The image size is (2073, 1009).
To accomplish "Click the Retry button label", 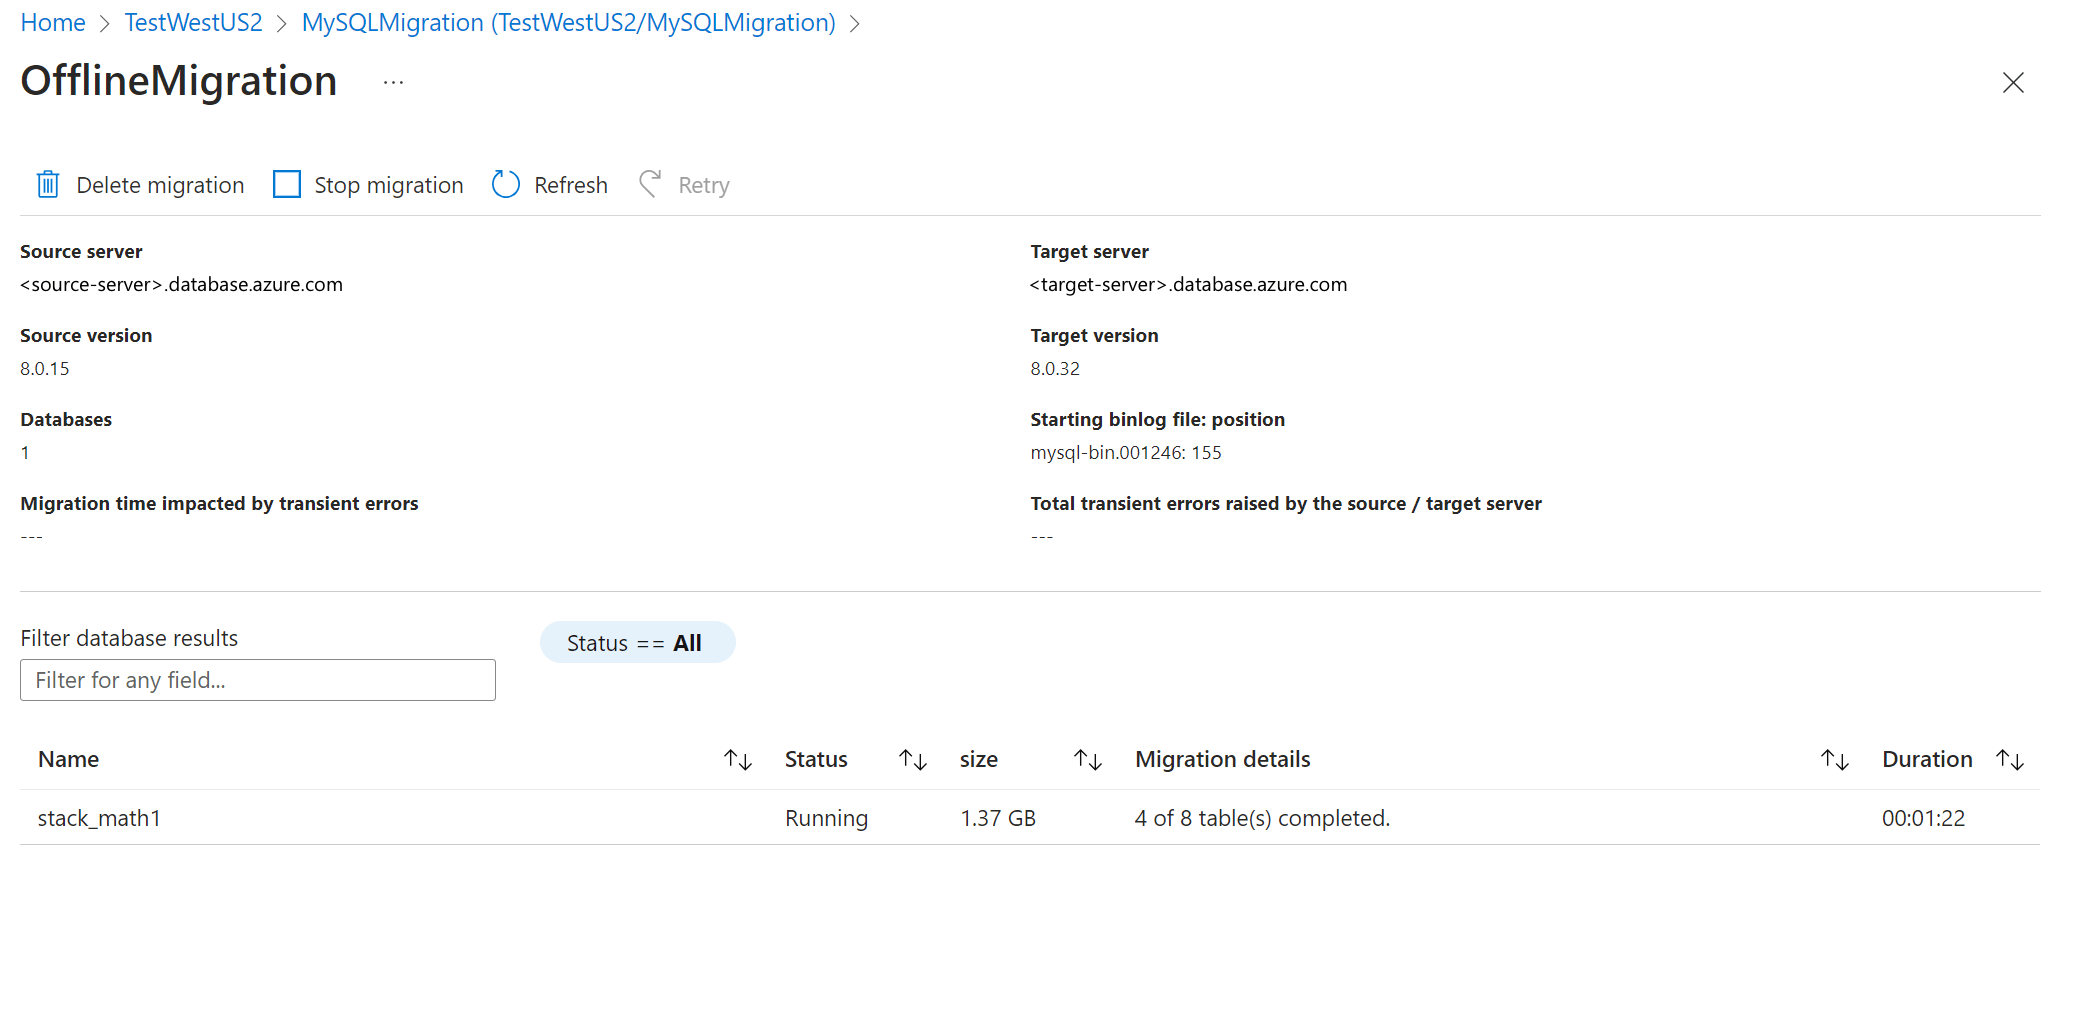I will click(x=704, y=185).
